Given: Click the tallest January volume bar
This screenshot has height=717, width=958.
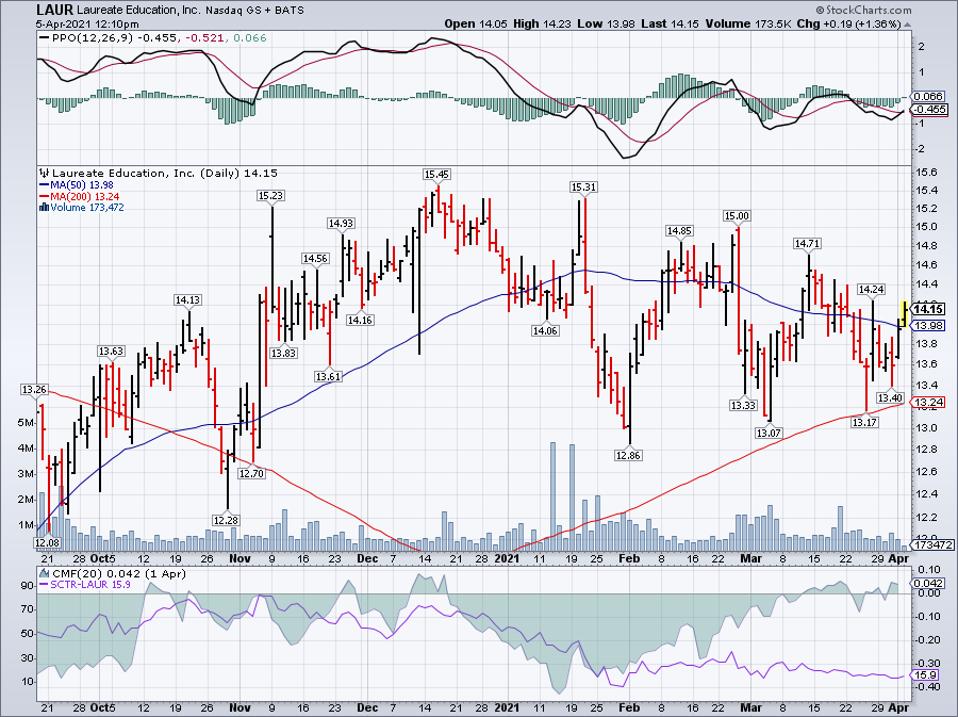Looking at the screenshot, I should [553, 497].
